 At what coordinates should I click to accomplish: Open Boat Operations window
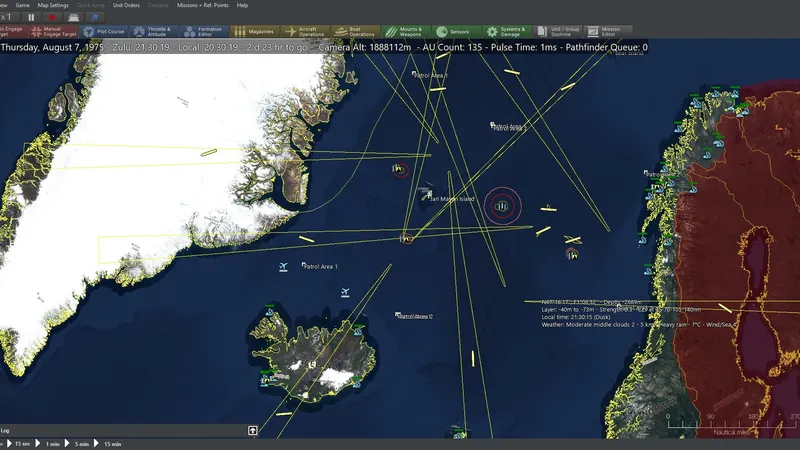356,32
